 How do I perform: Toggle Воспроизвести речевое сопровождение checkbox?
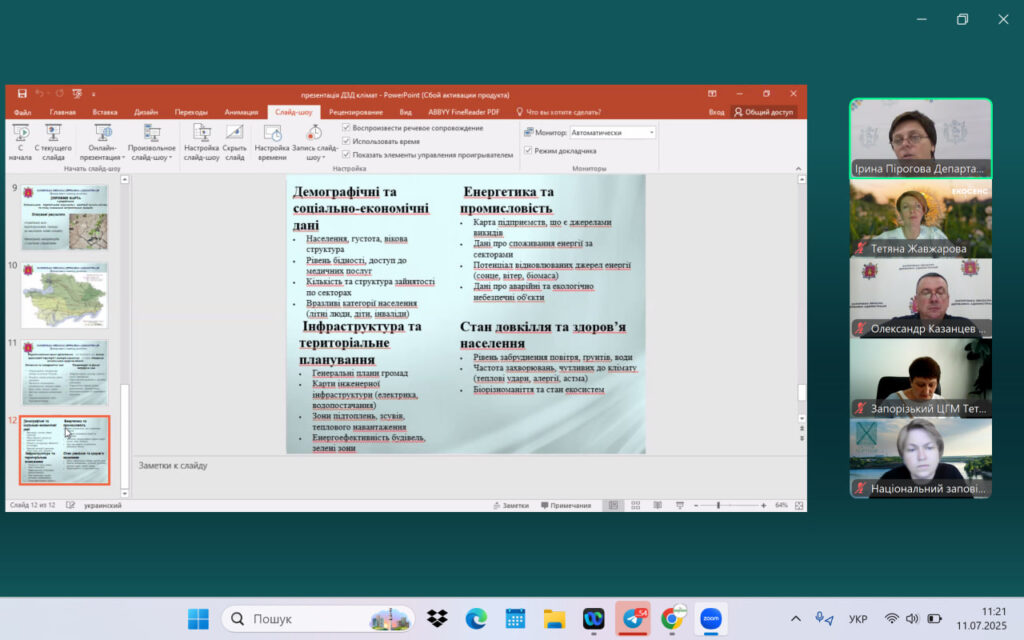tap(347, 128)
